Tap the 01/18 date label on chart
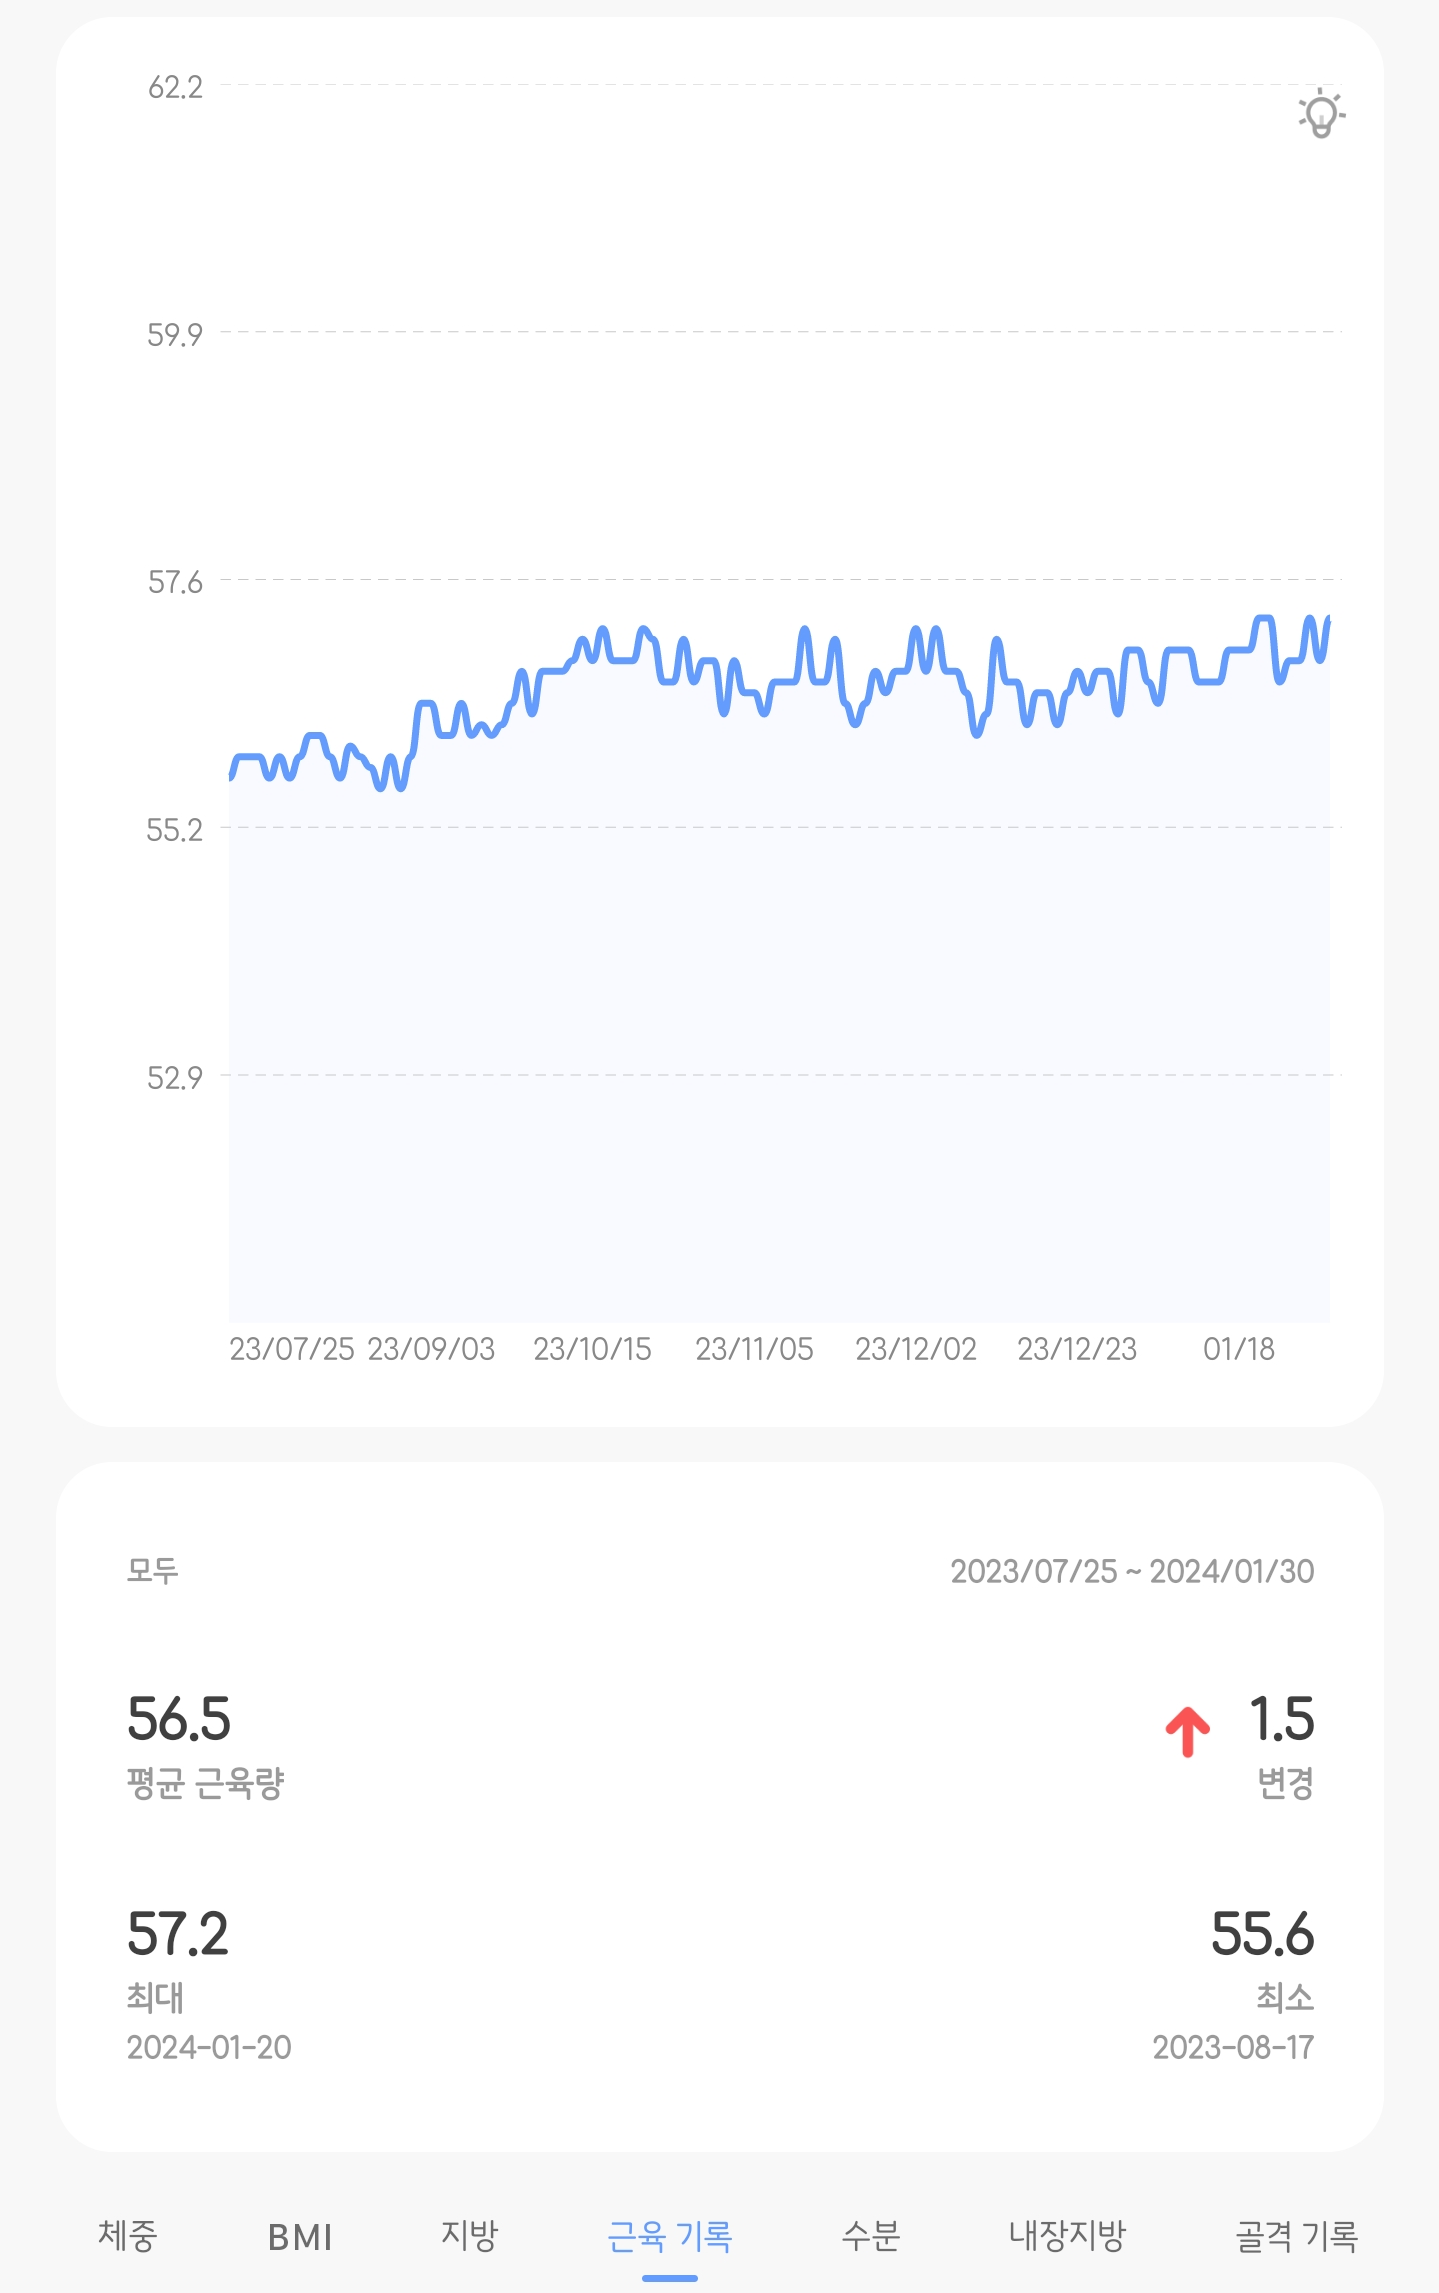This screenshot has width=1439, height=2293. [1238, 1349]
